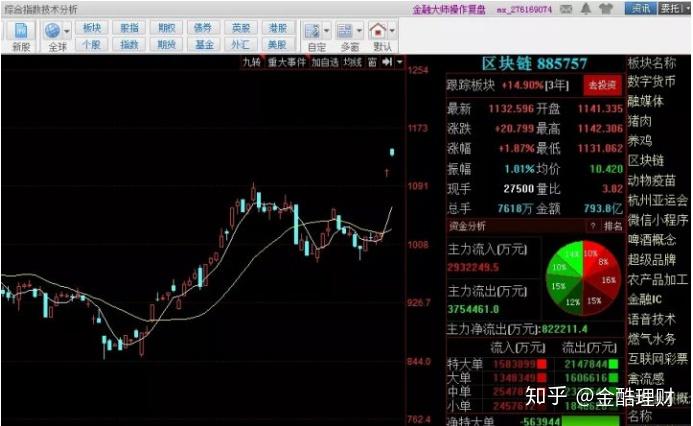Click the question mark in 资金分析 header
This screenshot has width=693, height=426.
tap(593, 226)
